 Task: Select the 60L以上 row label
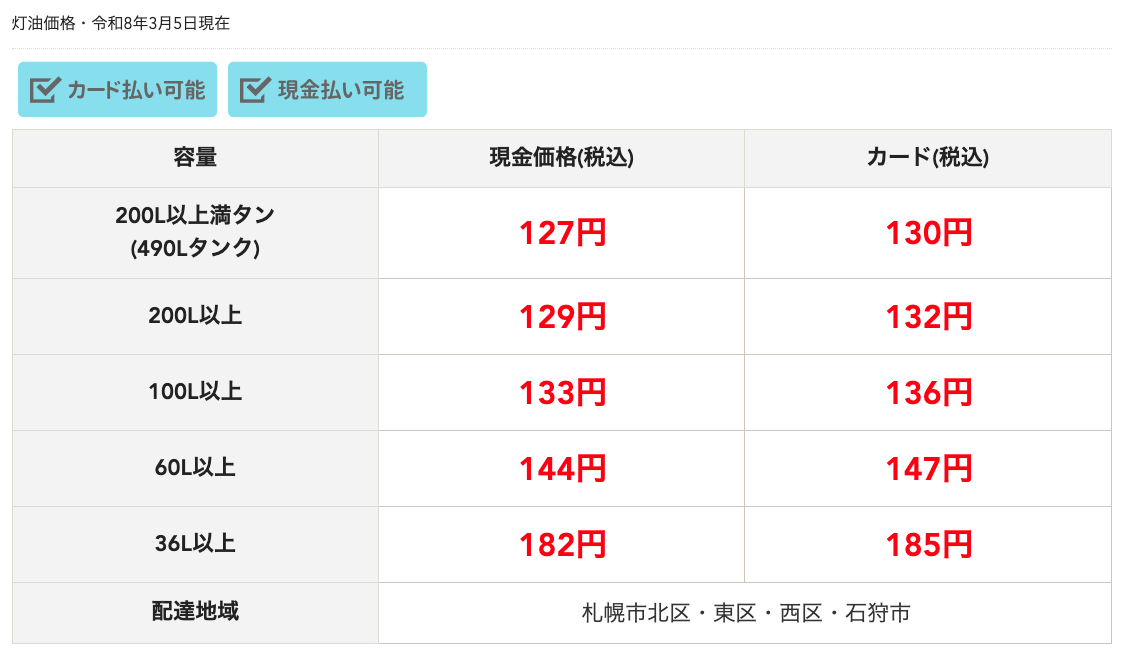pyautogui.click(x=195, y=467)
